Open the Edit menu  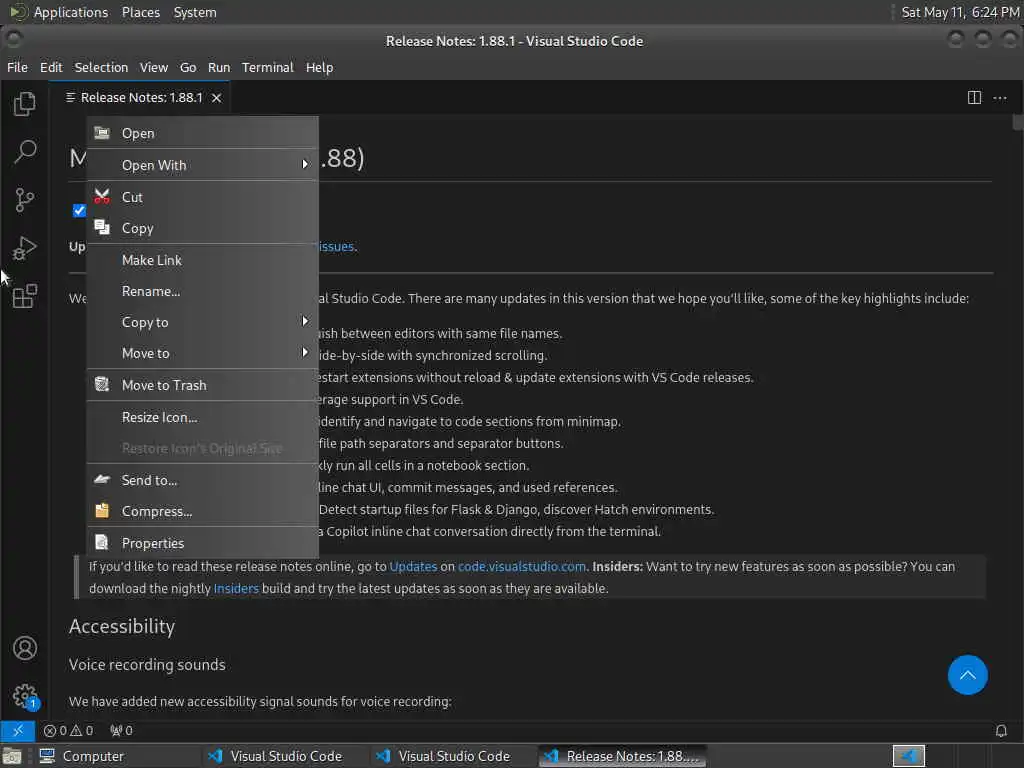point(51,67)
